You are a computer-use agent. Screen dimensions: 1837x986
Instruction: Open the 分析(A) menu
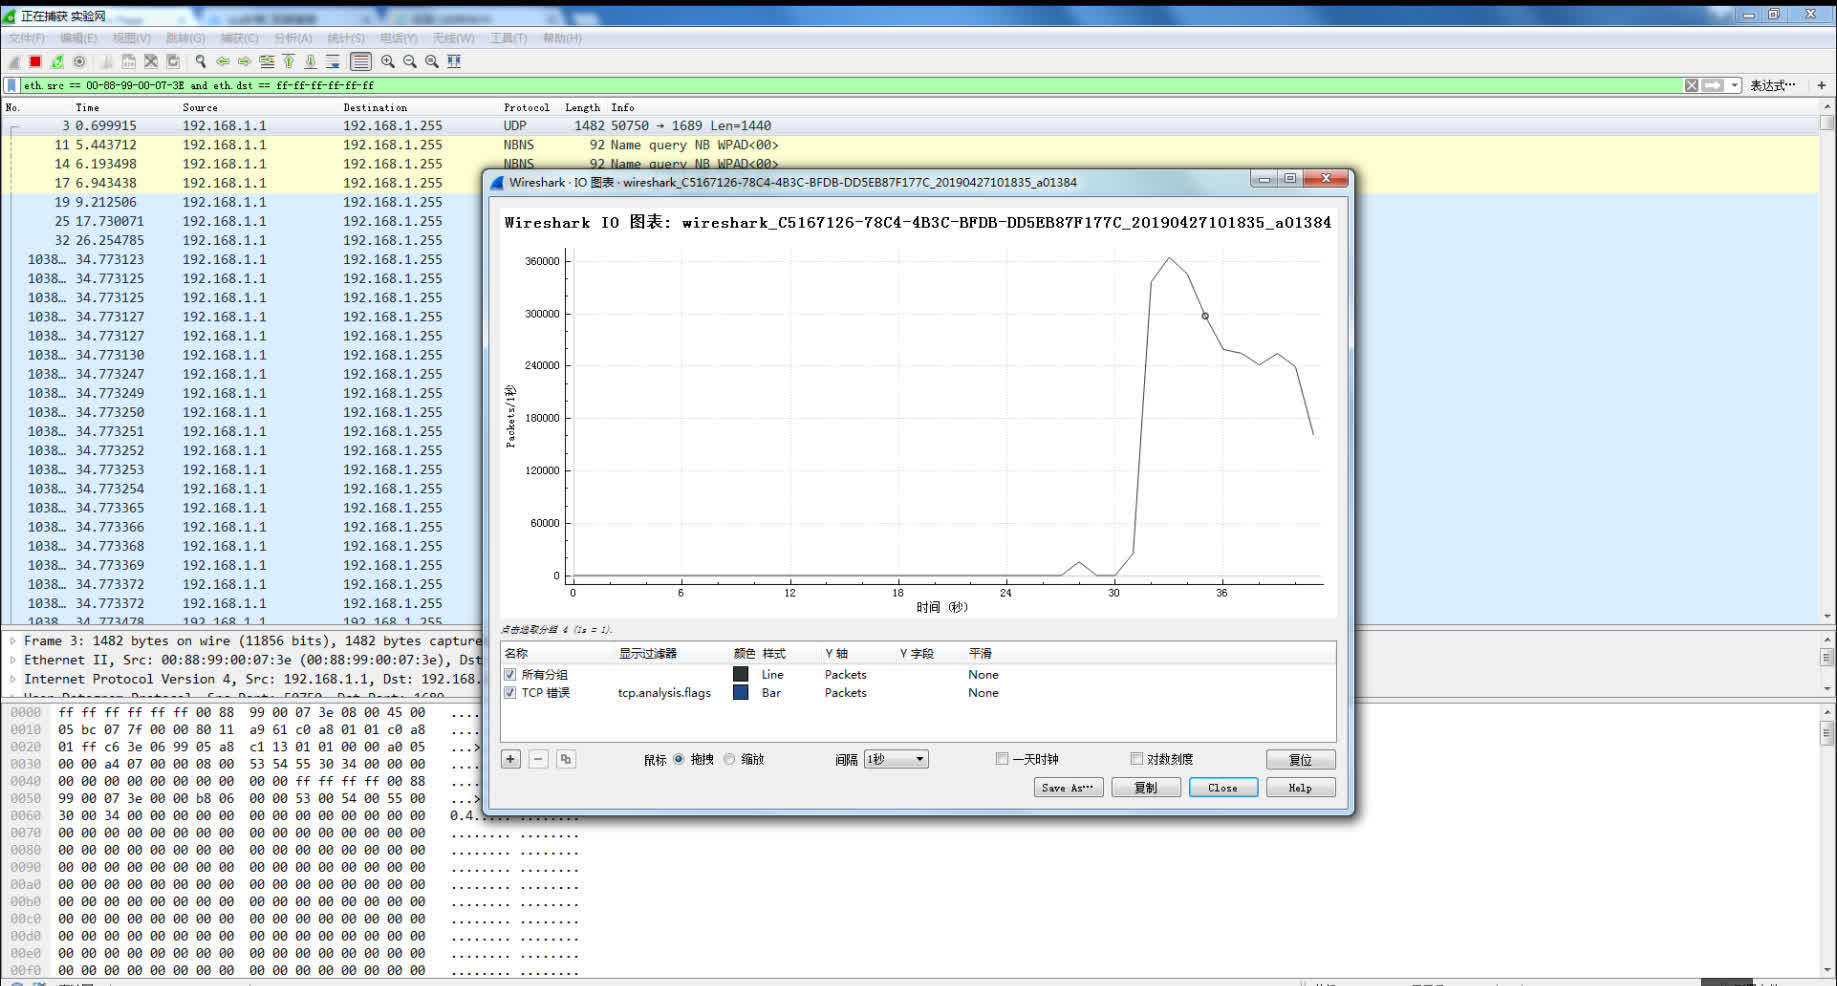[293, 38]
